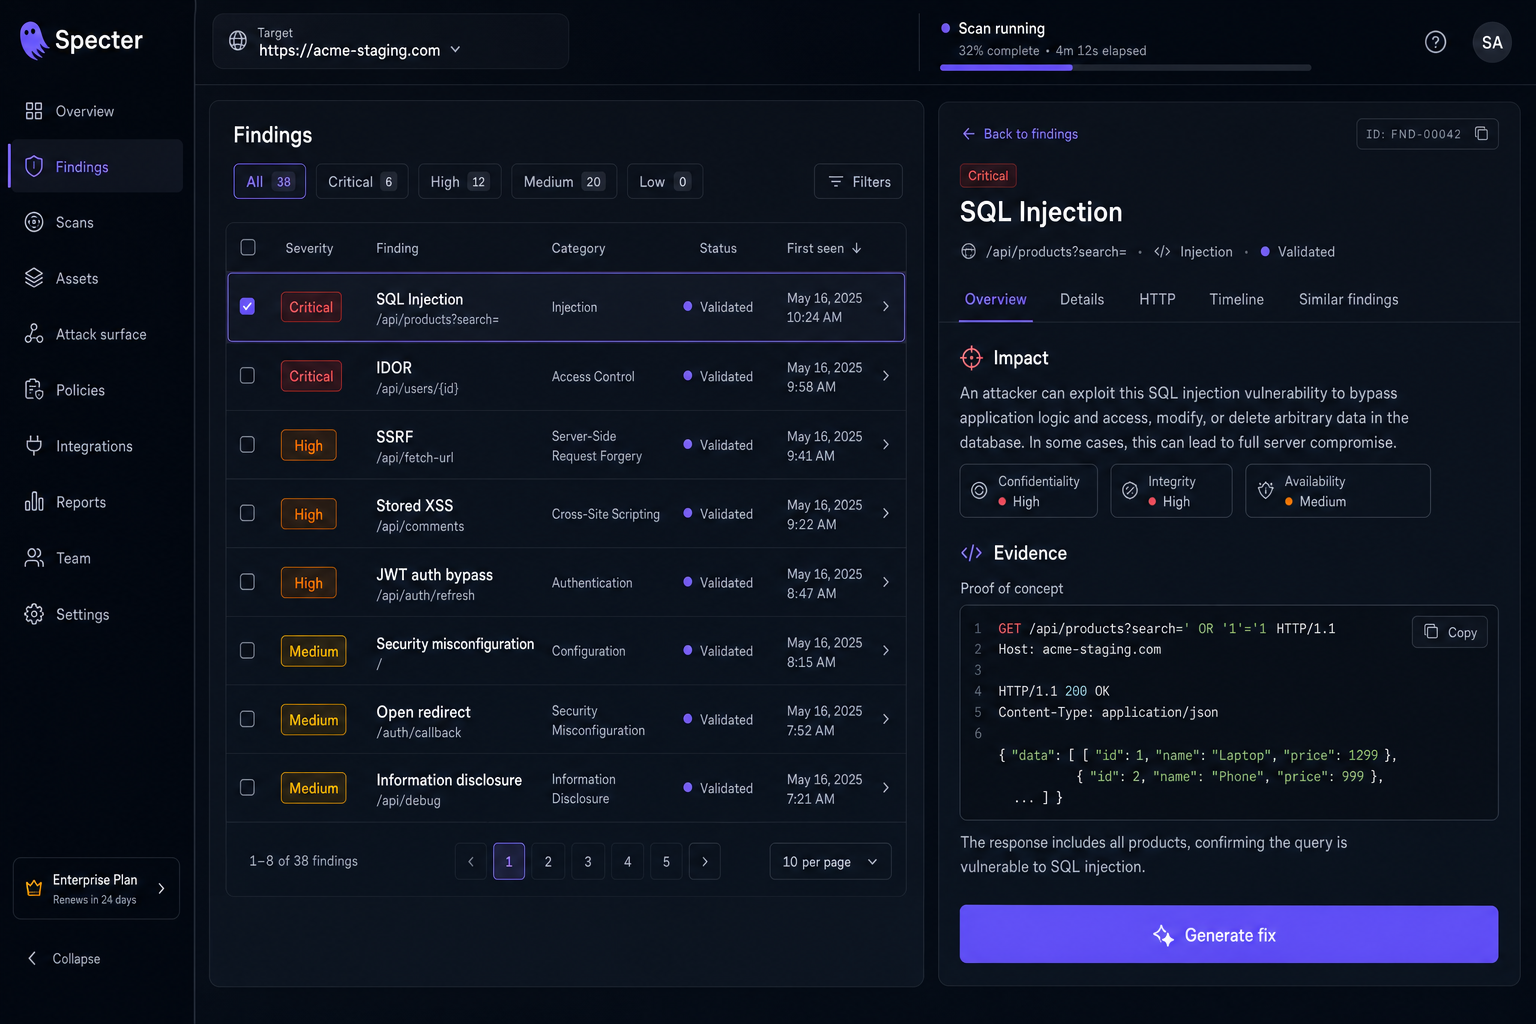This screenshot has width=1536, height=1024.
Task: Open the Filters button
Action: 859,181
